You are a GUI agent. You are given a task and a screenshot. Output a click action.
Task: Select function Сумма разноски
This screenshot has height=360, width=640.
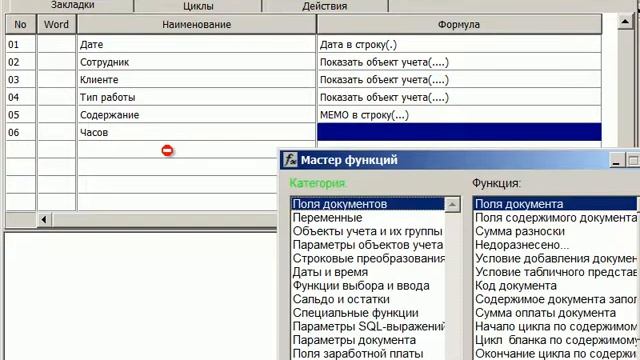(556, 231)
